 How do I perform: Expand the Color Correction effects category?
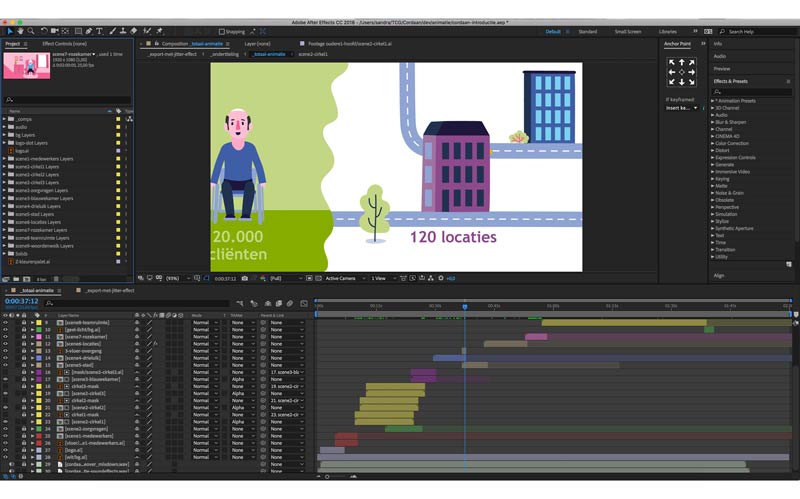click(x=713, y=143)
